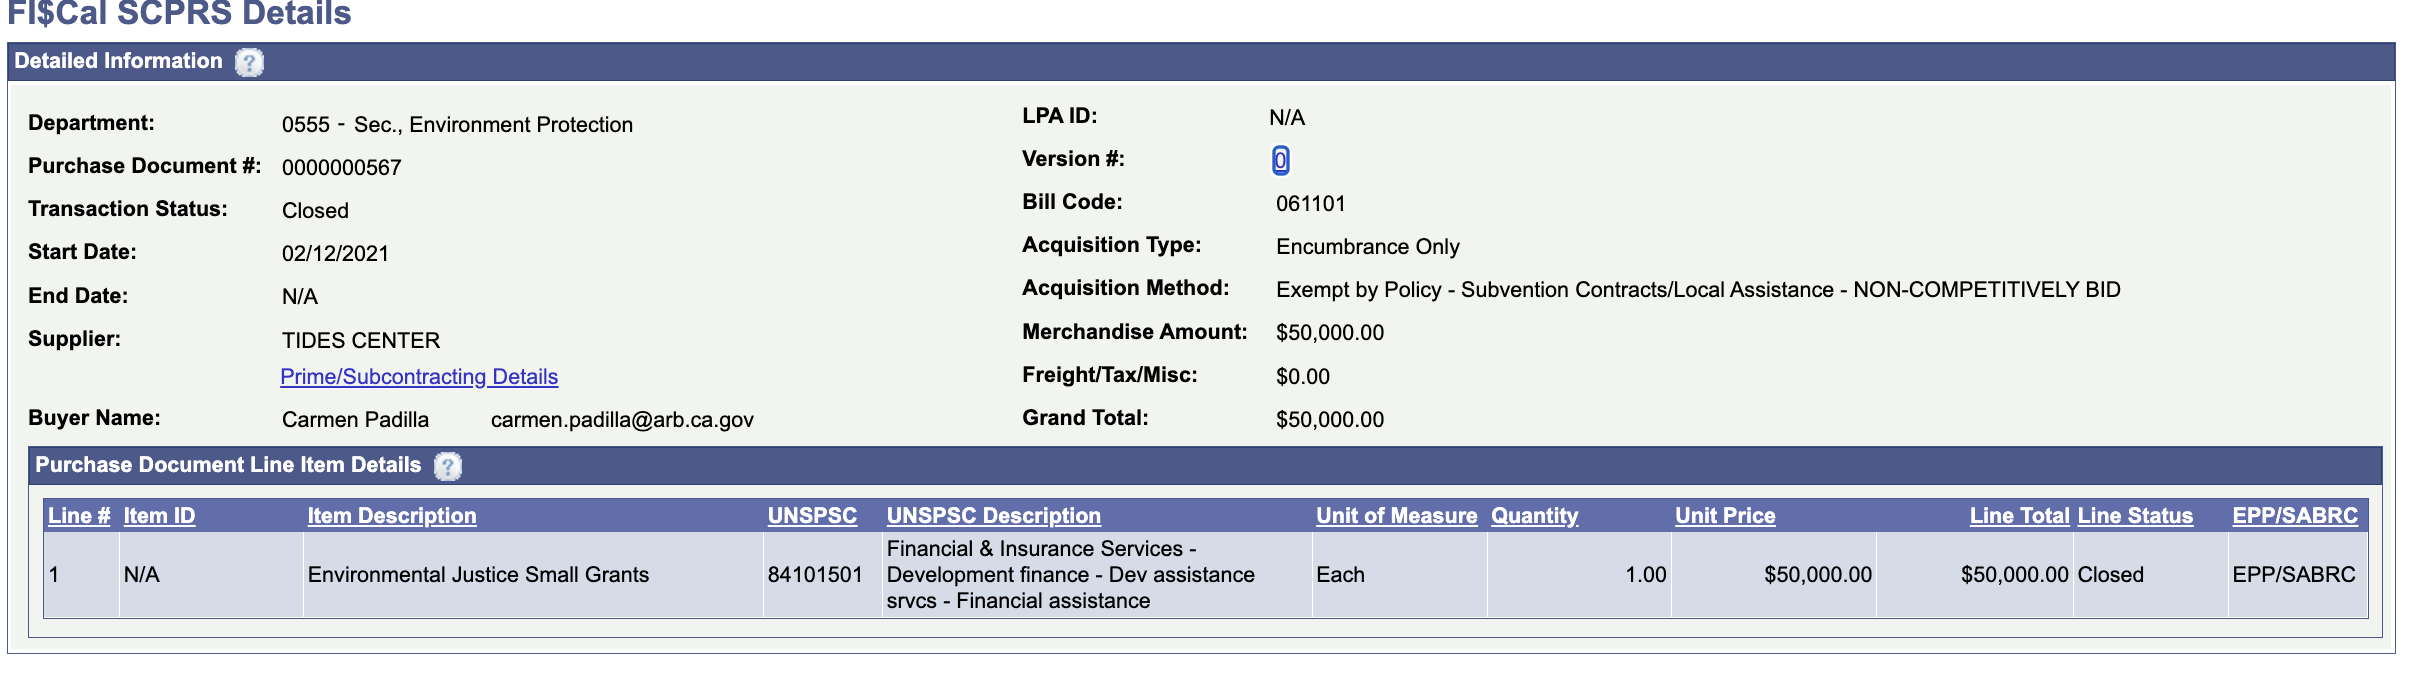This screenshot has height=674, width=2420.
Task: Sort by the UNSPSC code column
Action: click(x=812, y=516)
